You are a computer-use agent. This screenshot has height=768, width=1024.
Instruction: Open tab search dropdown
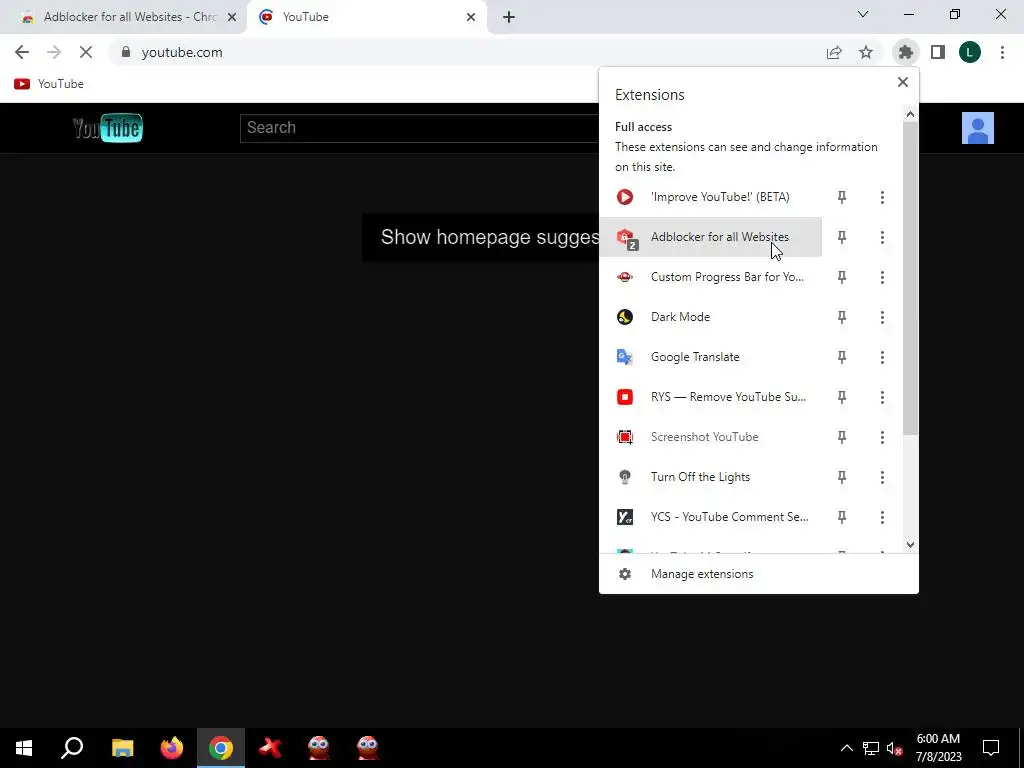tap(863, 14)
